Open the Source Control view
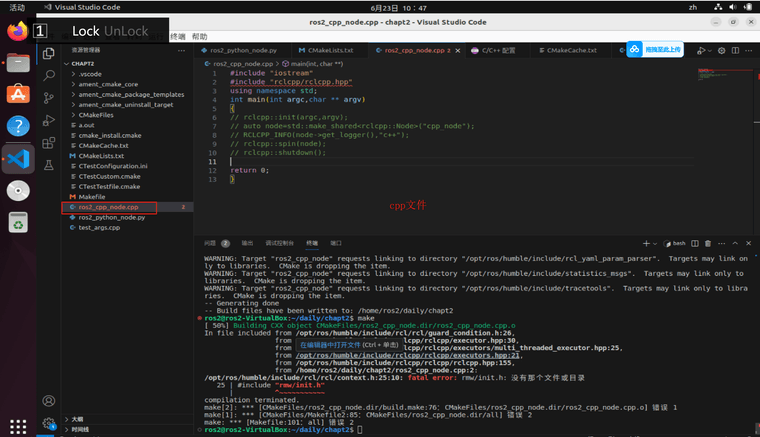 point(48,98)
